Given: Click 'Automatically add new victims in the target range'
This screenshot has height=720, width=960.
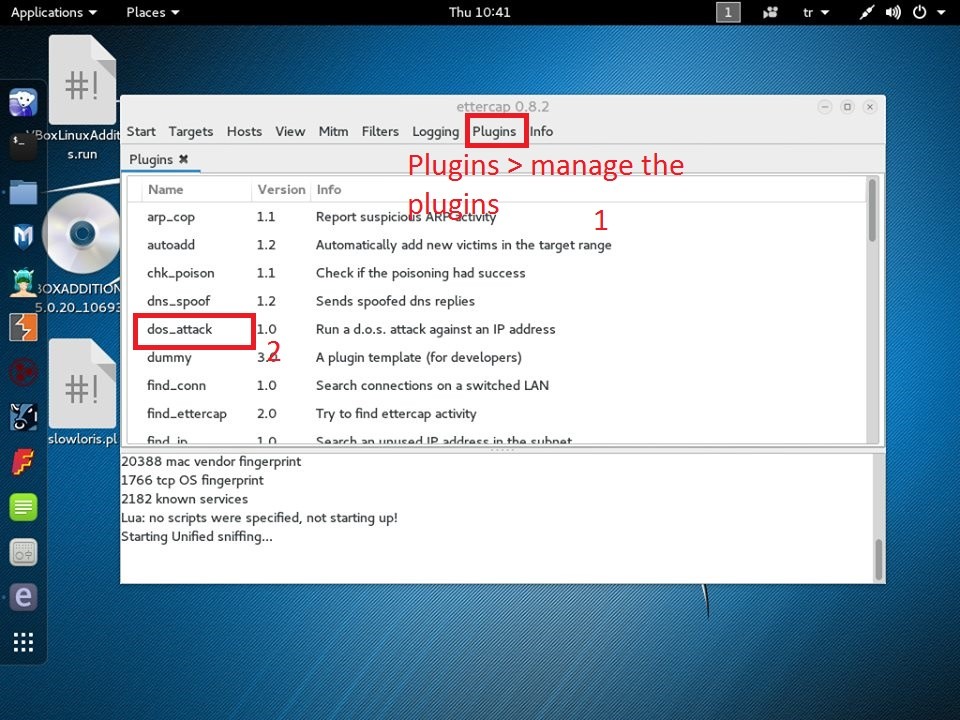Looking at the screenshot, I should pos(463,245).
